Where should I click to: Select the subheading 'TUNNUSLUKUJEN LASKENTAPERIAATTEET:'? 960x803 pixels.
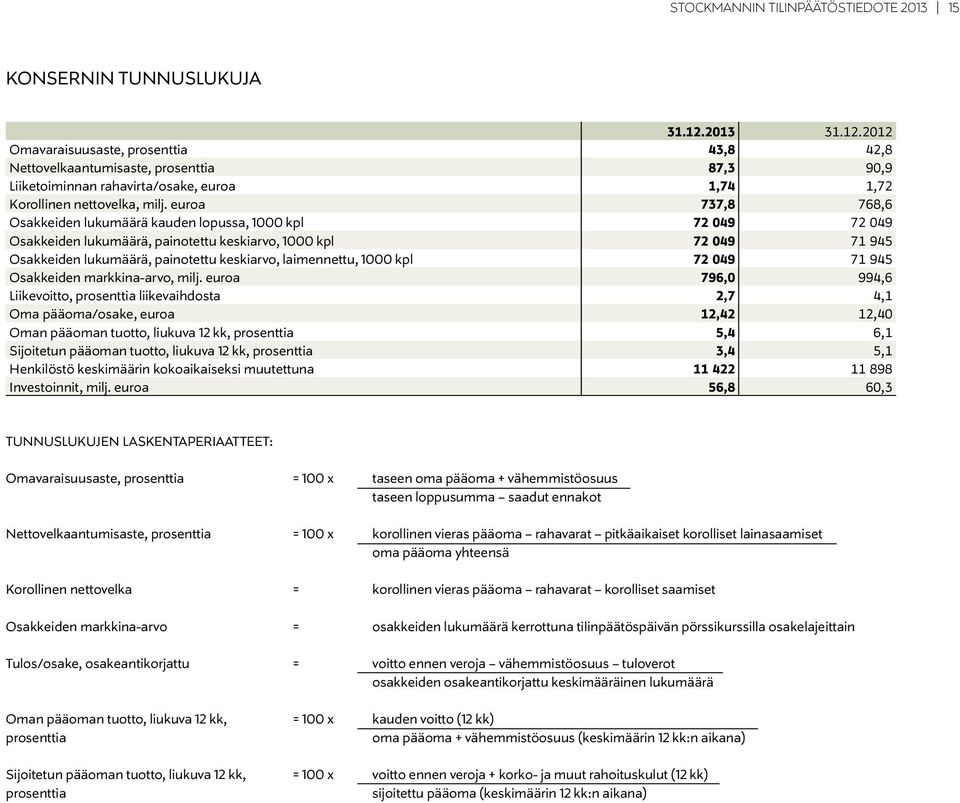[139, 442]
